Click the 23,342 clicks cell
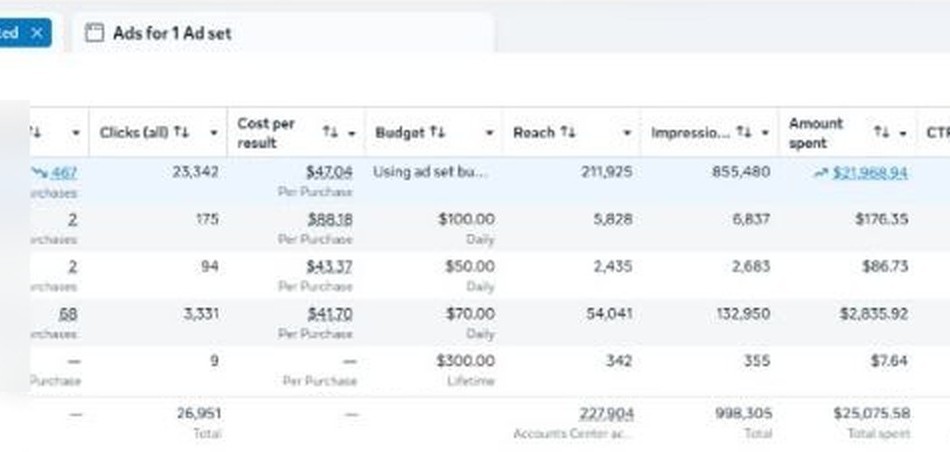Viewport: 950px width, 452px height. click(x=195, y=172)
